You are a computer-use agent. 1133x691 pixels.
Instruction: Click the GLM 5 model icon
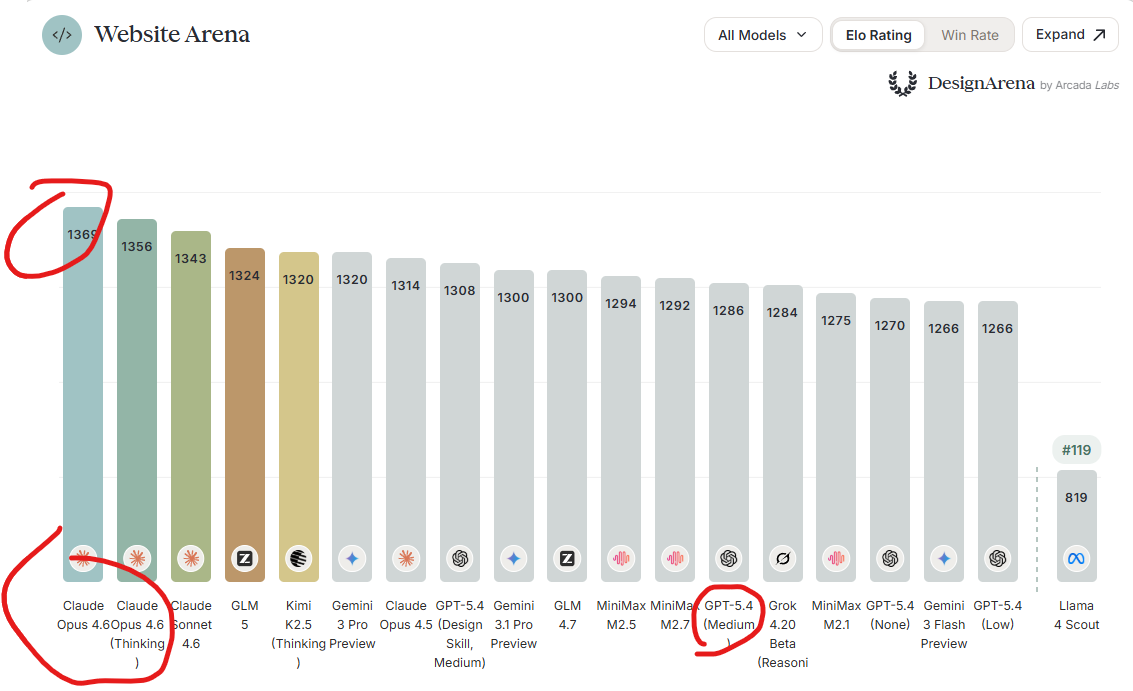[x=245, y=559]
